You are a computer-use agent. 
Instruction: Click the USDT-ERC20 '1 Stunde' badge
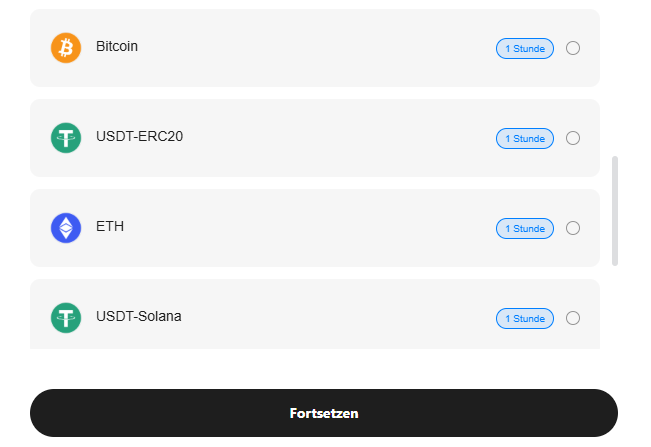(525, 138)
